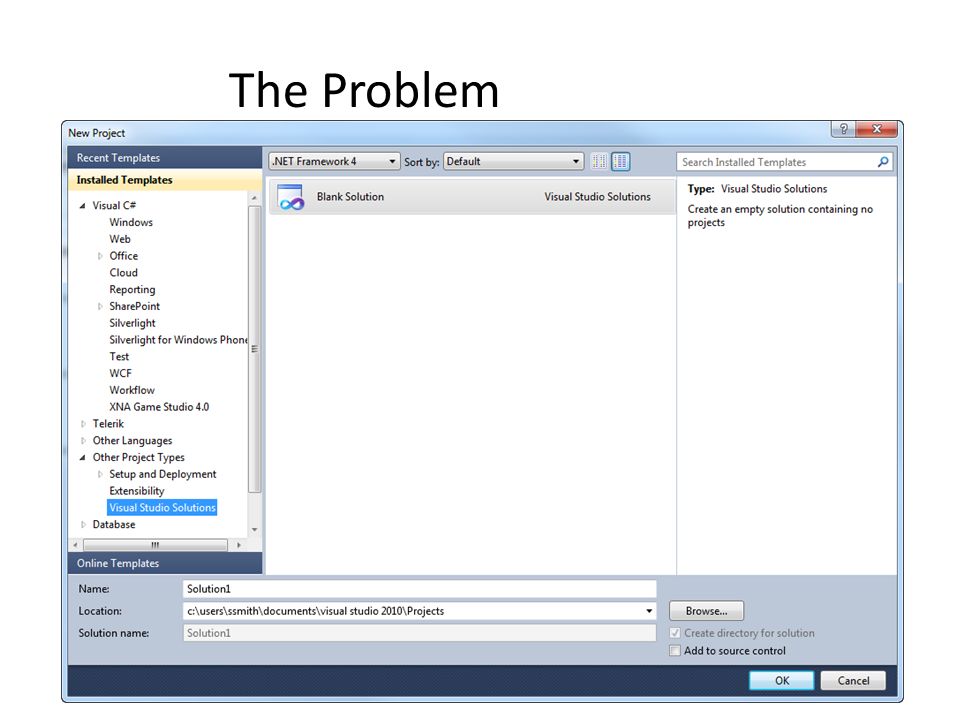The height and width of the screenshot is (720, 960).
Task: Click the tree horizontal scrollbar thumb
Action: pos(156,545)
